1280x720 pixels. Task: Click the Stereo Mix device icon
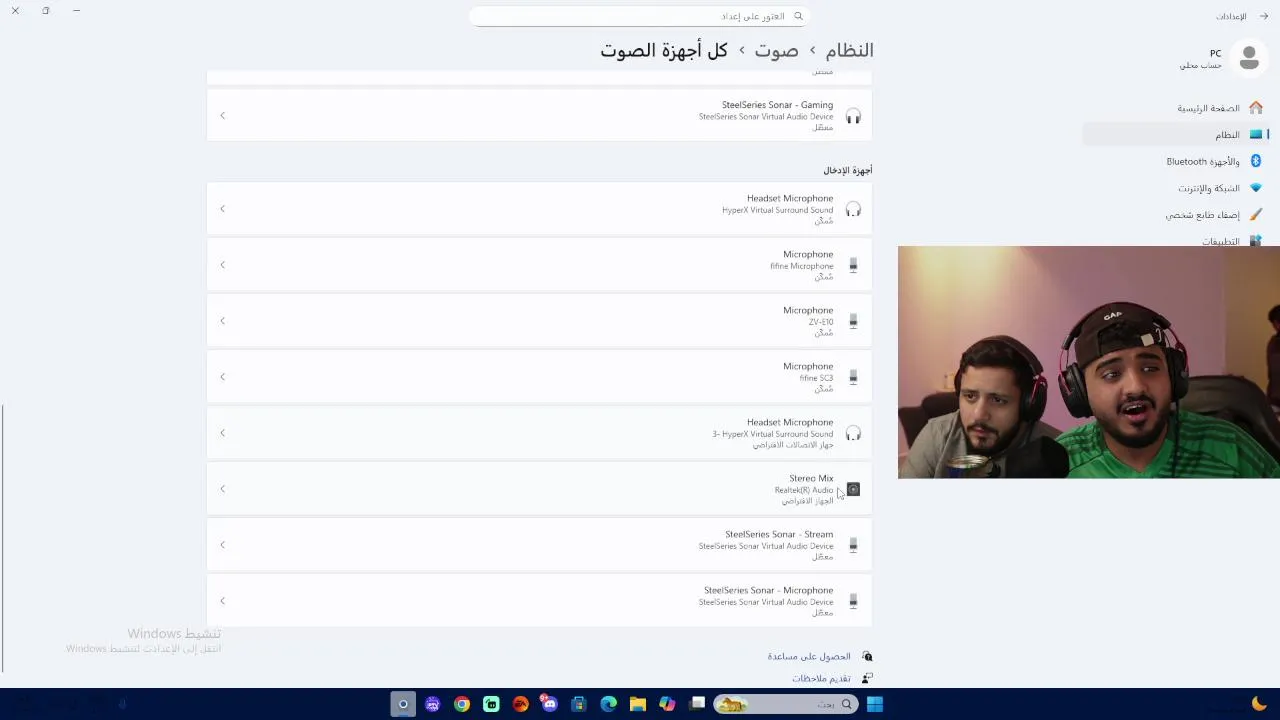[853, 489]
